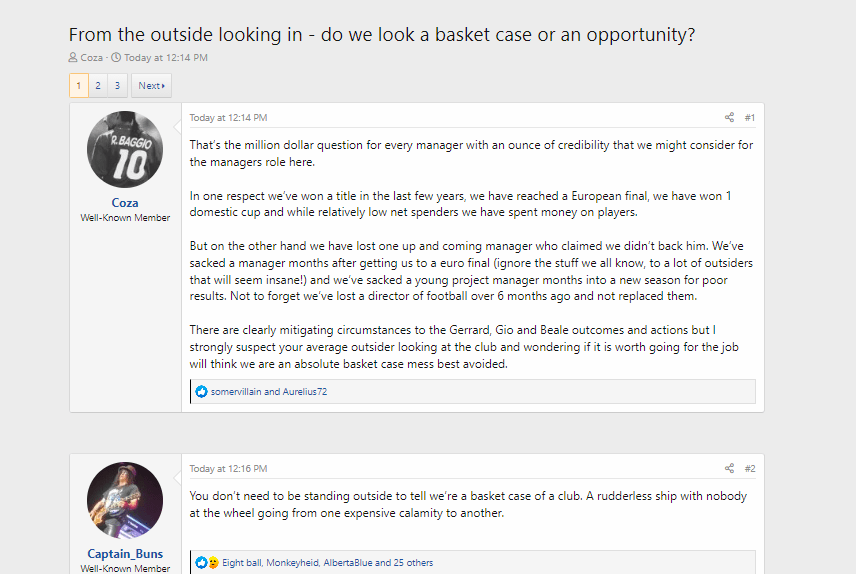Click share icon on post #1
This screenshot has width=856, height=574.
point(729,117)
